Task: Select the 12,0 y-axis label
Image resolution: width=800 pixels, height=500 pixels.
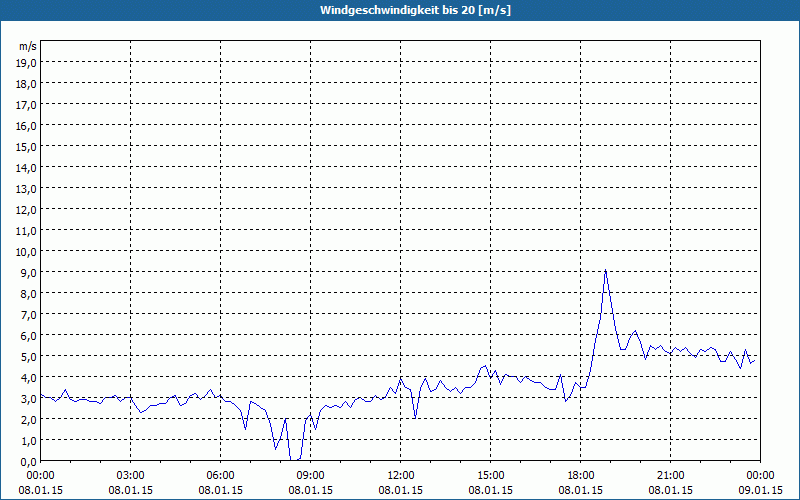Action: [x=27, y=210]
